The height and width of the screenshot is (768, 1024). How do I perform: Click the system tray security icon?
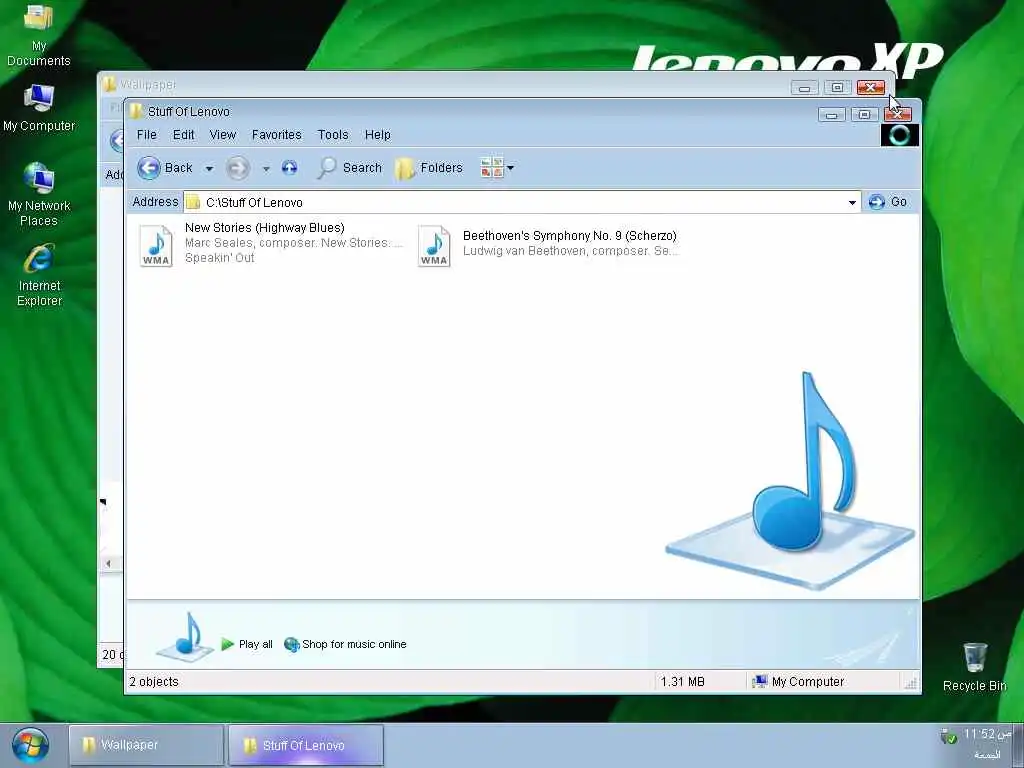pyautogui.click(x=948, y=737)
